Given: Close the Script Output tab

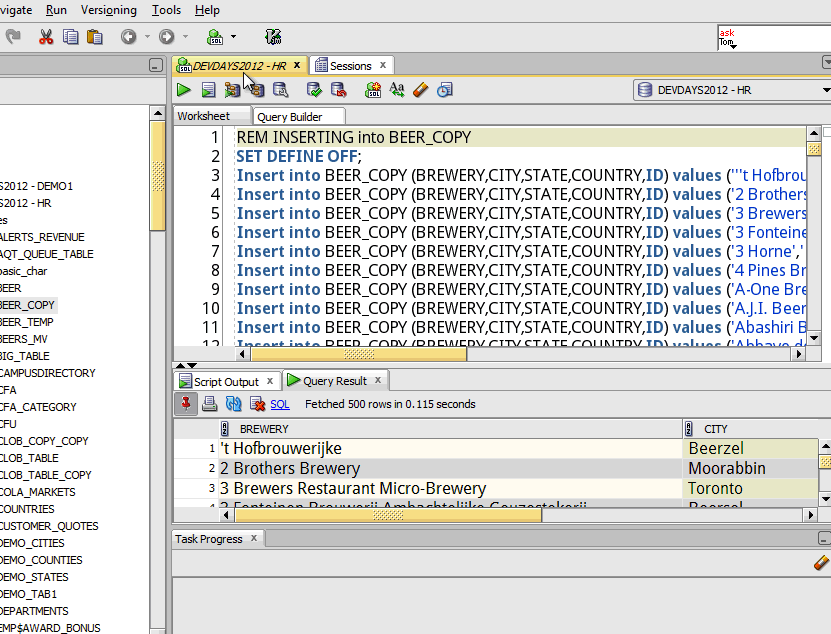Looking at the screenshot, I should point(270,381).
